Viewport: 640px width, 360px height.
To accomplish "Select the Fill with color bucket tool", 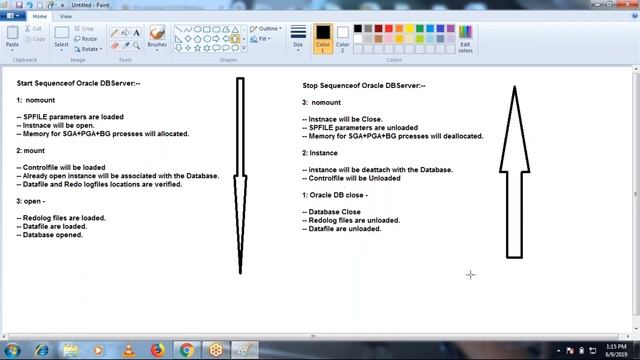I will click(x=126, y=33).
